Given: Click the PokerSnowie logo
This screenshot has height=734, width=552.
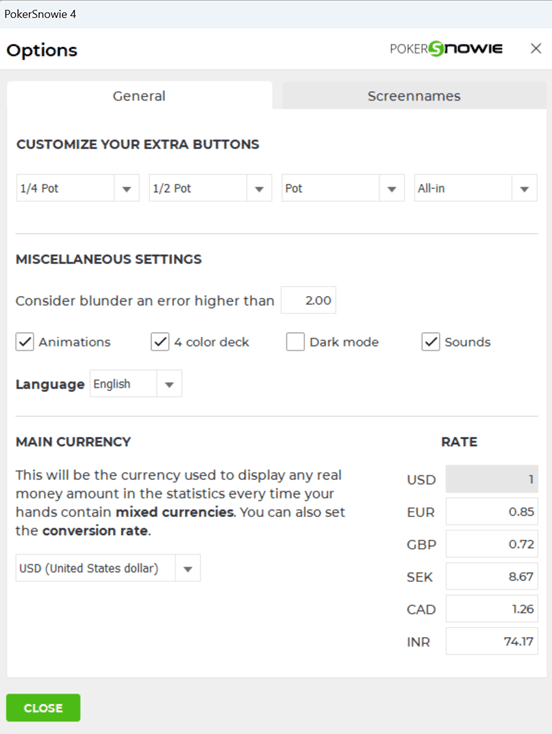Looking at the screenshot, I should (x=446, y=49).
